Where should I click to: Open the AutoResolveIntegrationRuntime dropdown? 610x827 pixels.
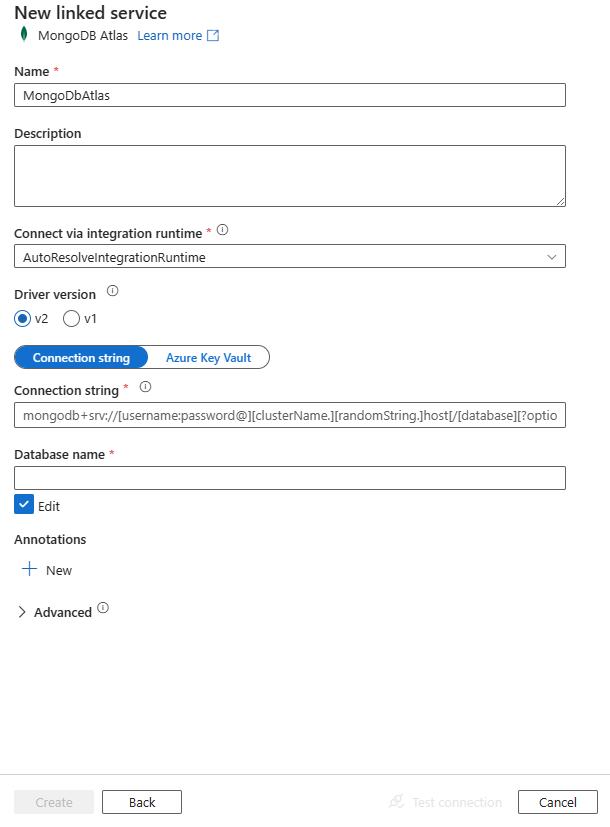[x=552, y=255]
